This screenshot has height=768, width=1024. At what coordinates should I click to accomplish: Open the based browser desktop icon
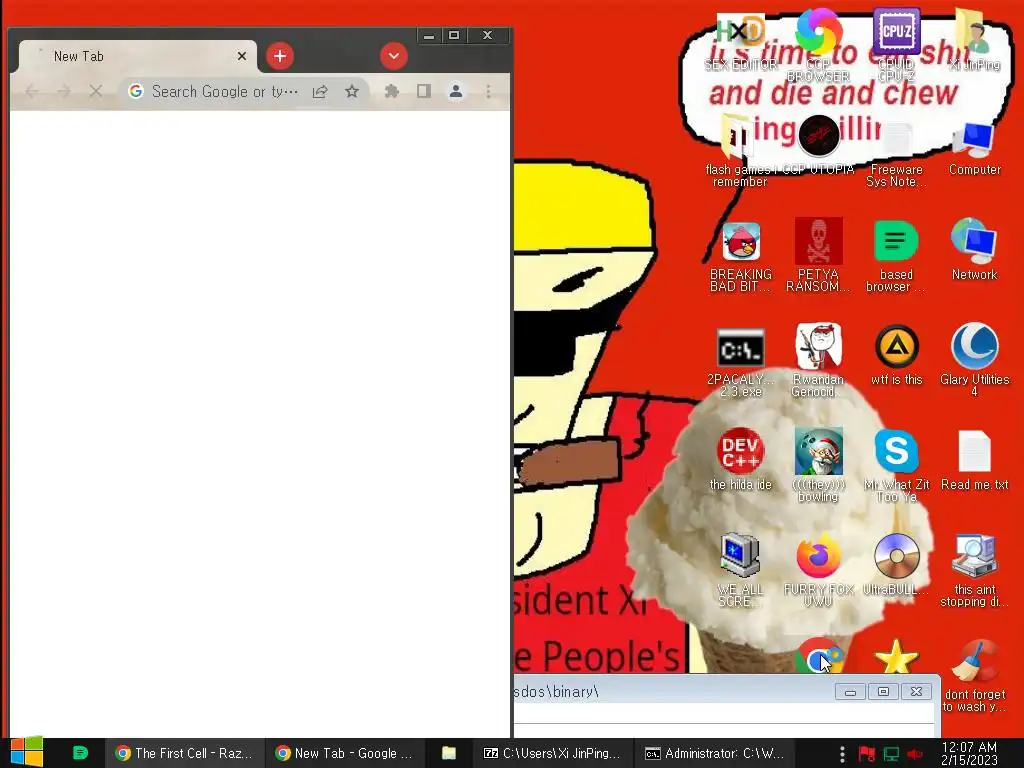point(896,256)
